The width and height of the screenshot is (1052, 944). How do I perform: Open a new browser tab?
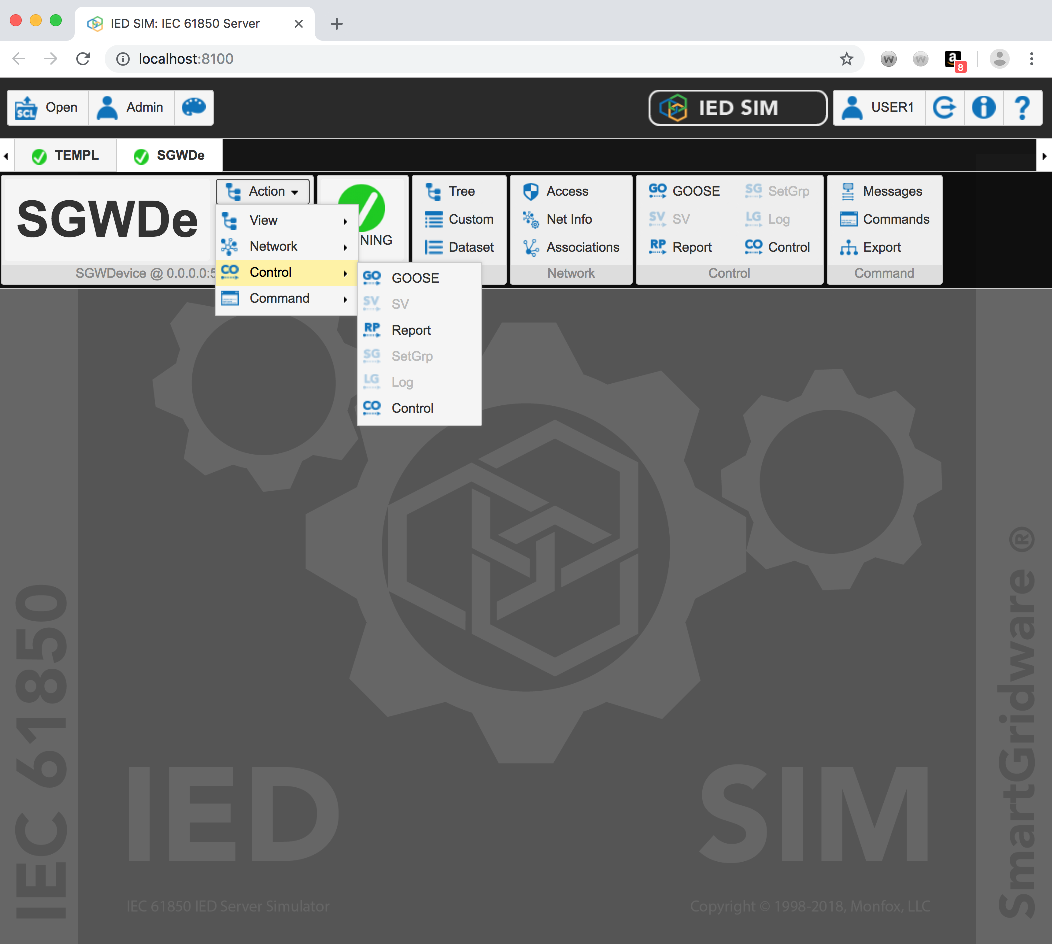(337, 23)
